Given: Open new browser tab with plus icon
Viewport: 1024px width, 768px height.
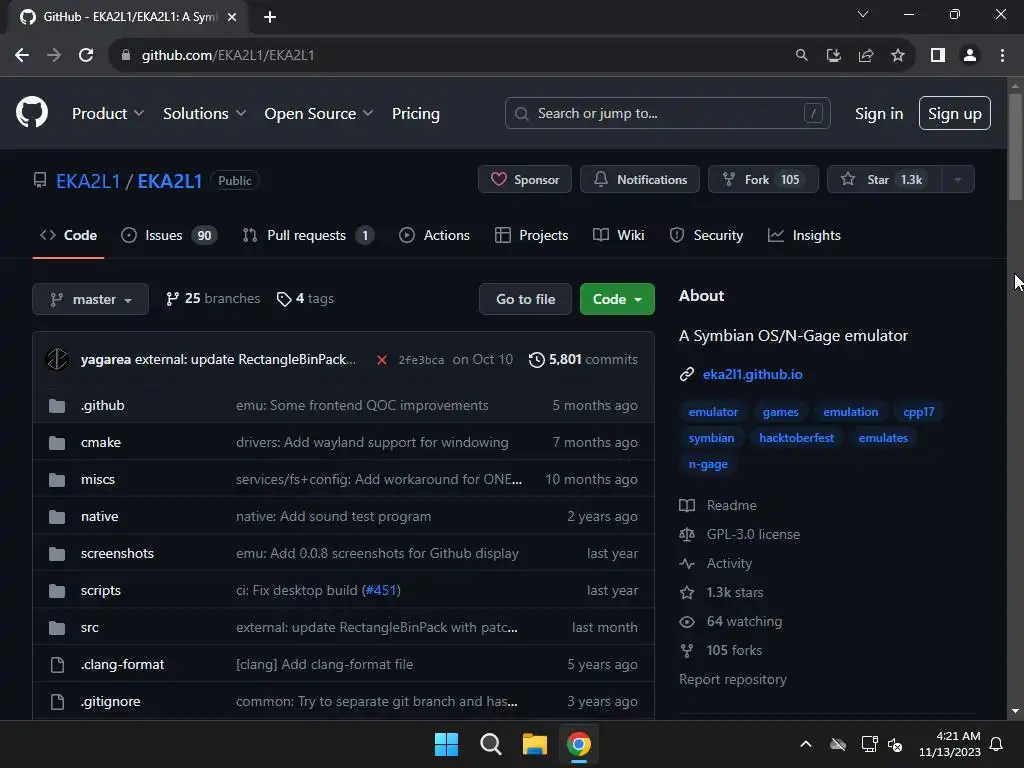Looking at the screenshot, I should [270, 17].
